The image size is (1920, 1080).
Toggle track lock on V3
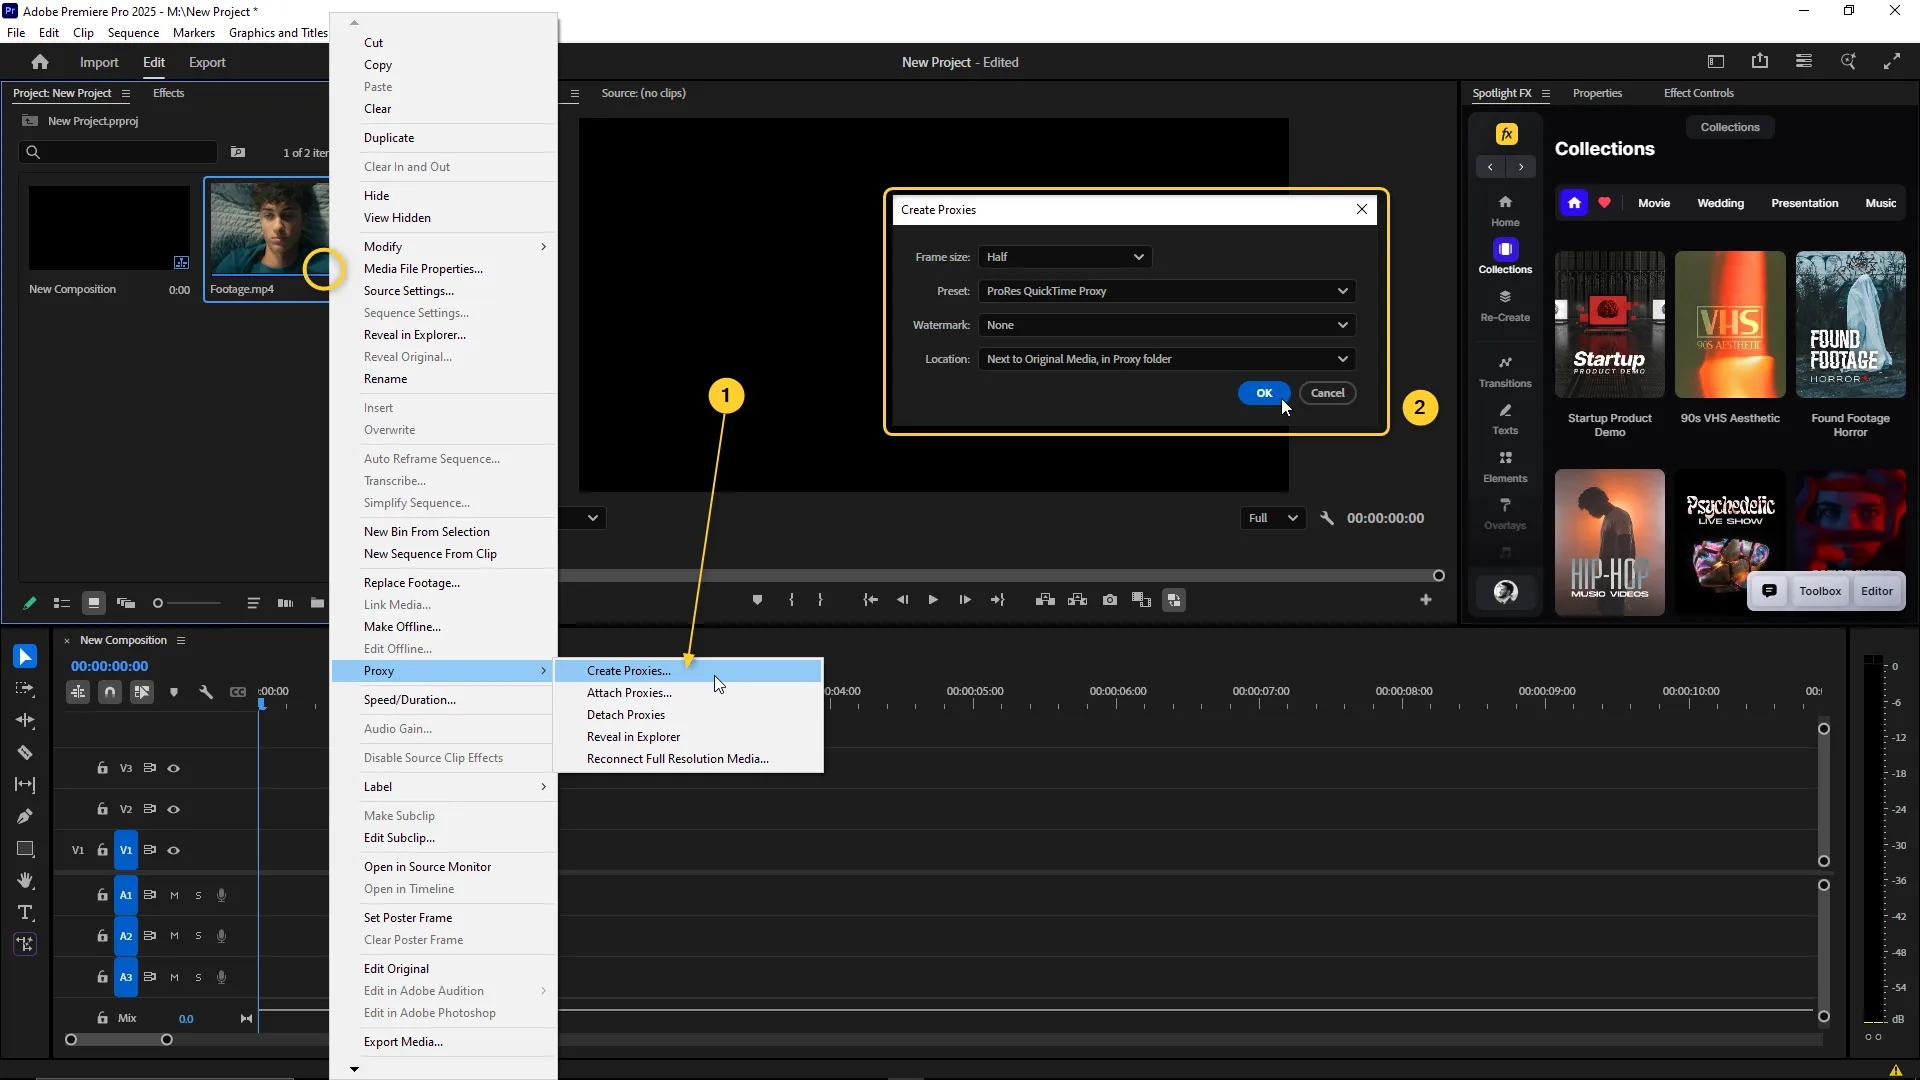[102, 768]
